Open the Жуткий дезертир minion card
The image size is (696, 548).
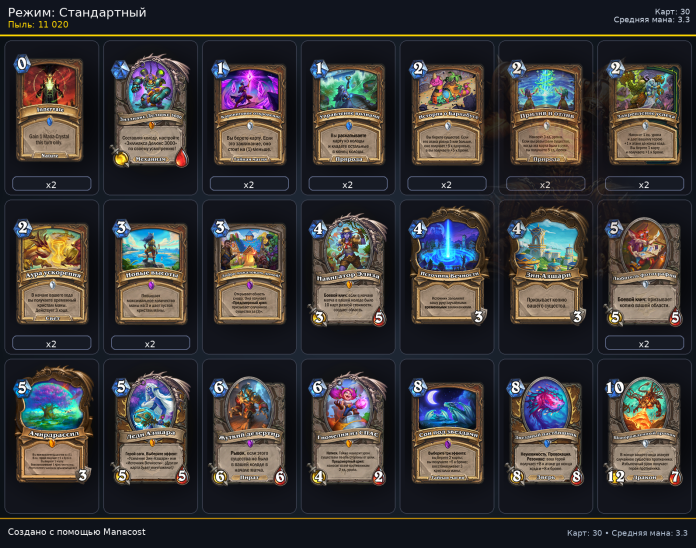tap(249, 430)
